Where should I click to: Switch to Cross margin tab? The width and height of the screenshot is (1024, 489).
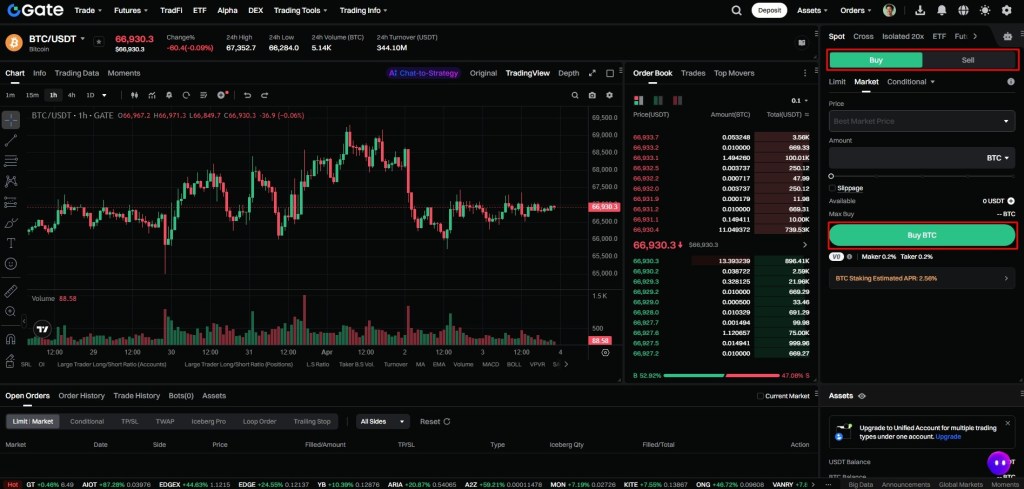point(863,37)
